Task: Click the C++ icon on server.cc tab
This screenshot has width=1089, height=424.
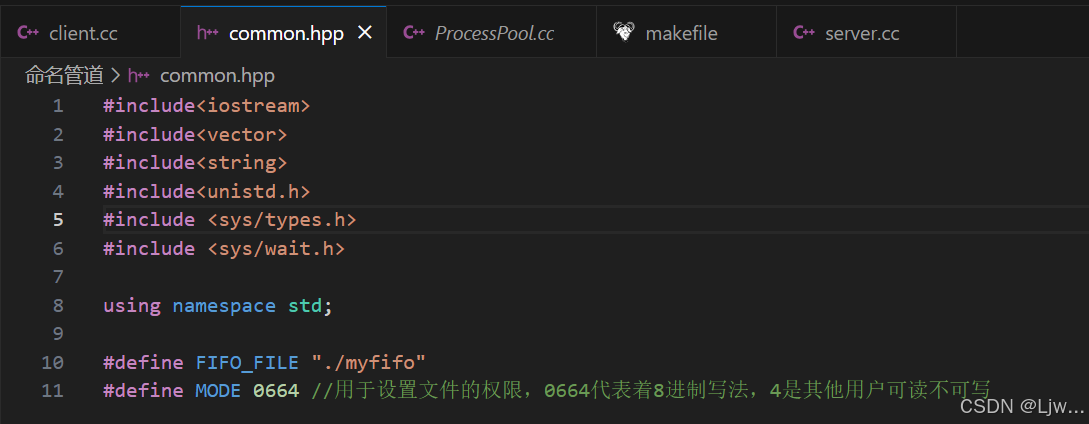Action: point(804,33)
